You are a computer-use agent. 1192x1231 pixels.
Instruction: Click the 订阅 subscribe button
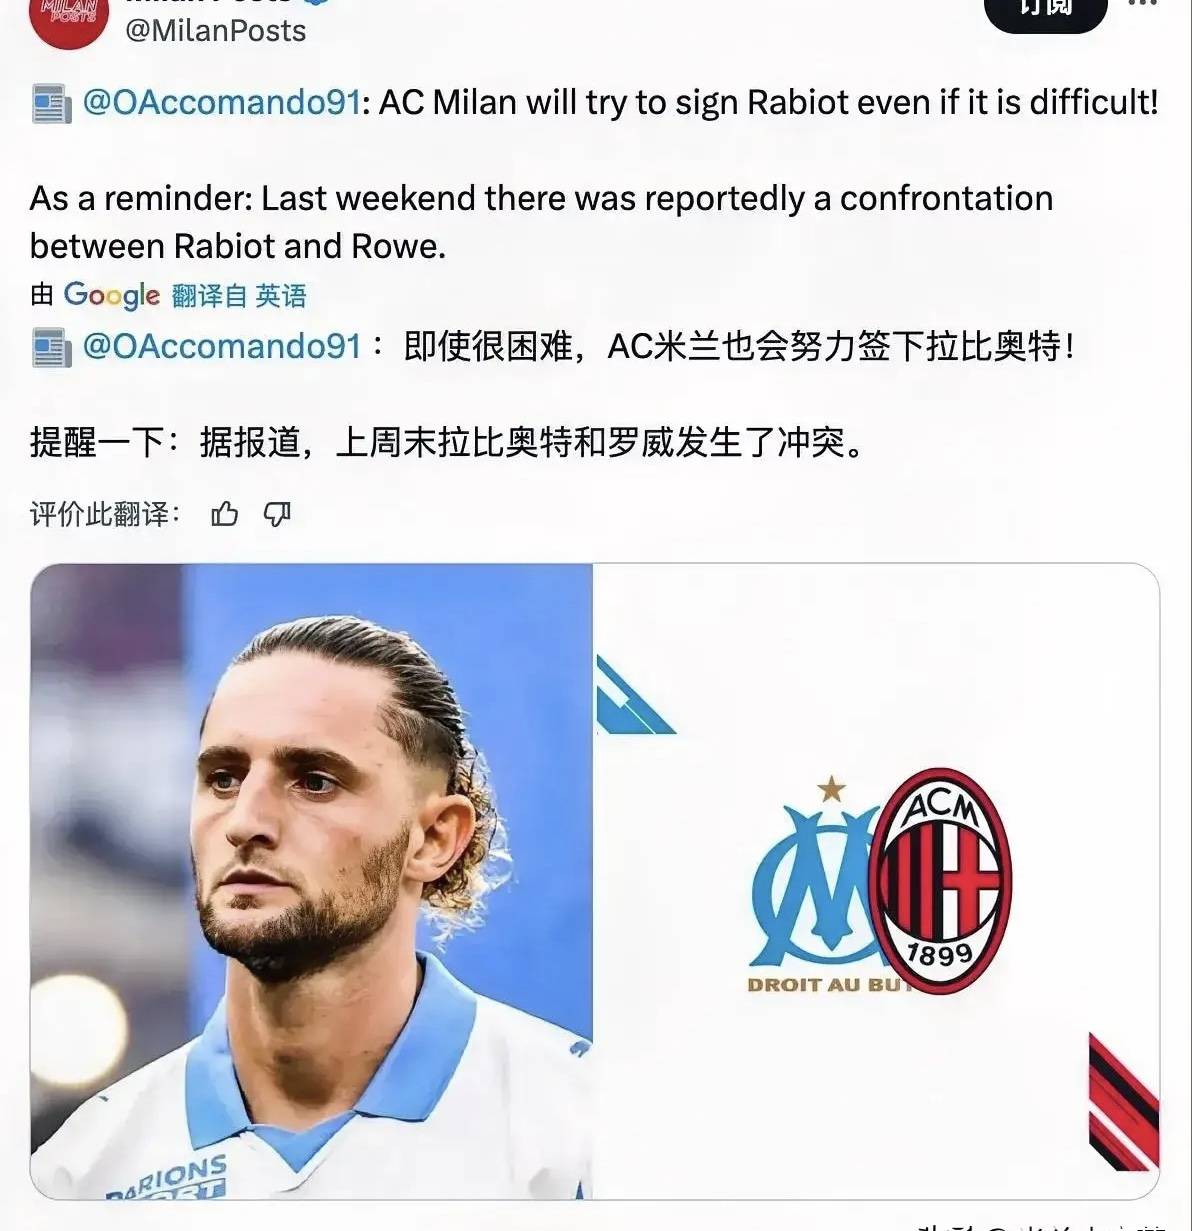[1046, 11]
